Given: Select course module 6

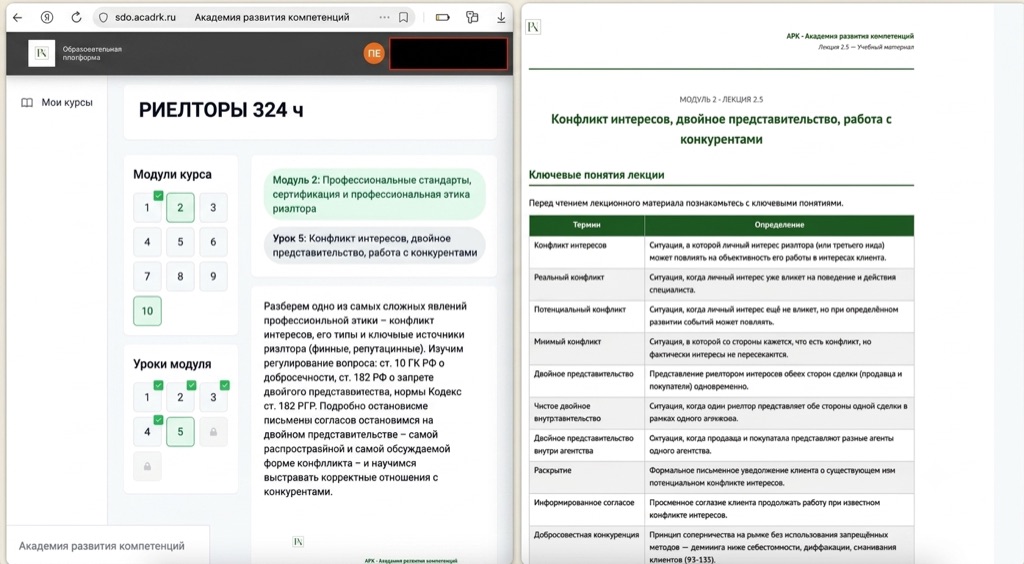Looking at the screenshot, I should [214, 242].
